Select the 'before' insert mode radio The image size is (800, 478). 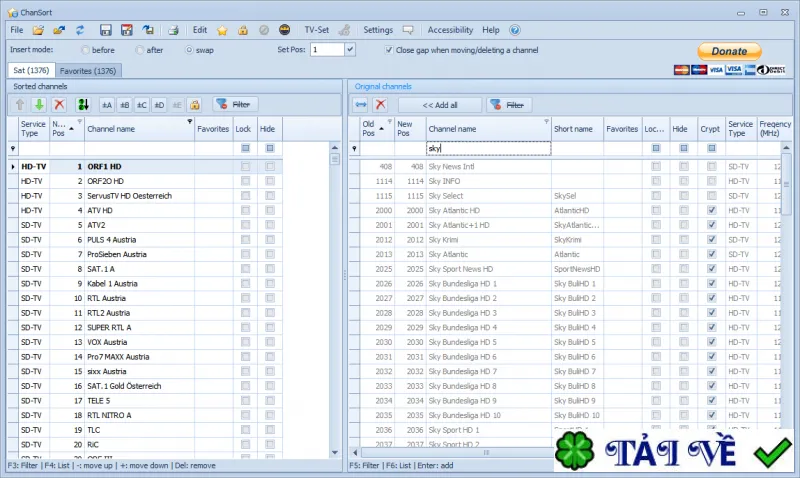(x=85, y=50)
